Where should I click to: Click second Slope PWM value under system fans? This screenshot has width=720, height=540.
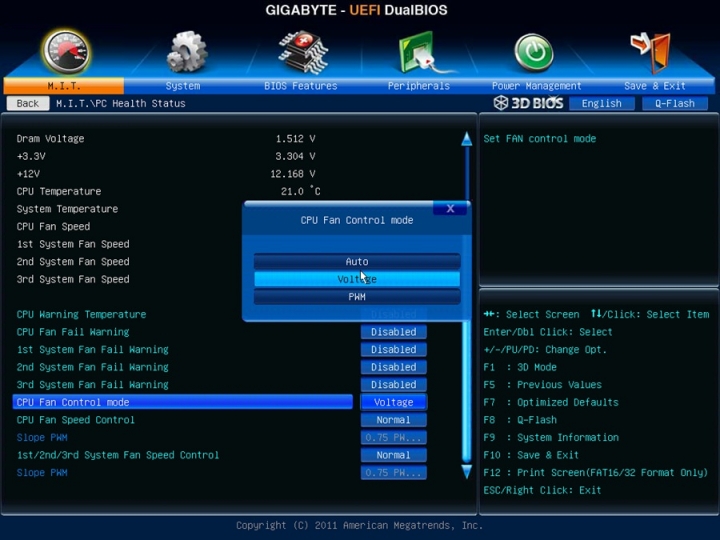(x=394, y=472)
